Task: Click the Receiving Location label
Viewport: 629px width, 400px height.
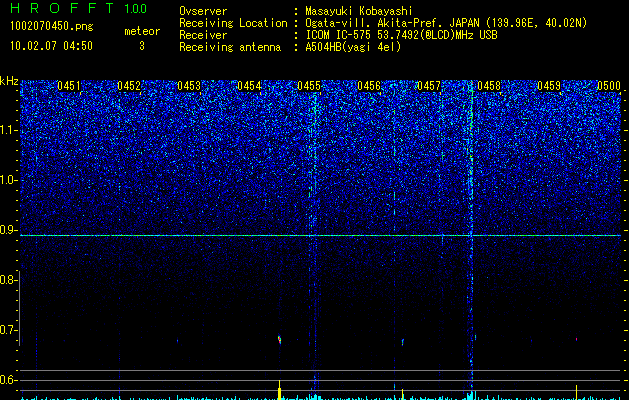Action: coord(233,23)
